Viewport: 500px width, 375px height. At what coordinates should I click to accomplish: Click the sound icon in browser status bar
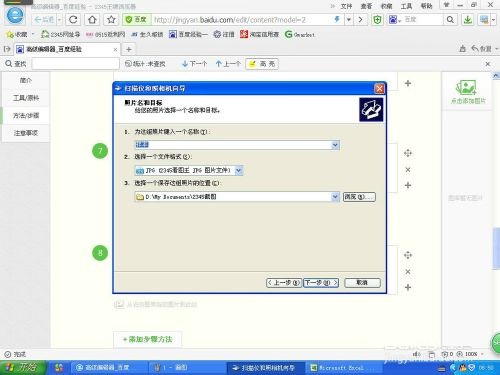pyautogui.click(x=417, y=354)
